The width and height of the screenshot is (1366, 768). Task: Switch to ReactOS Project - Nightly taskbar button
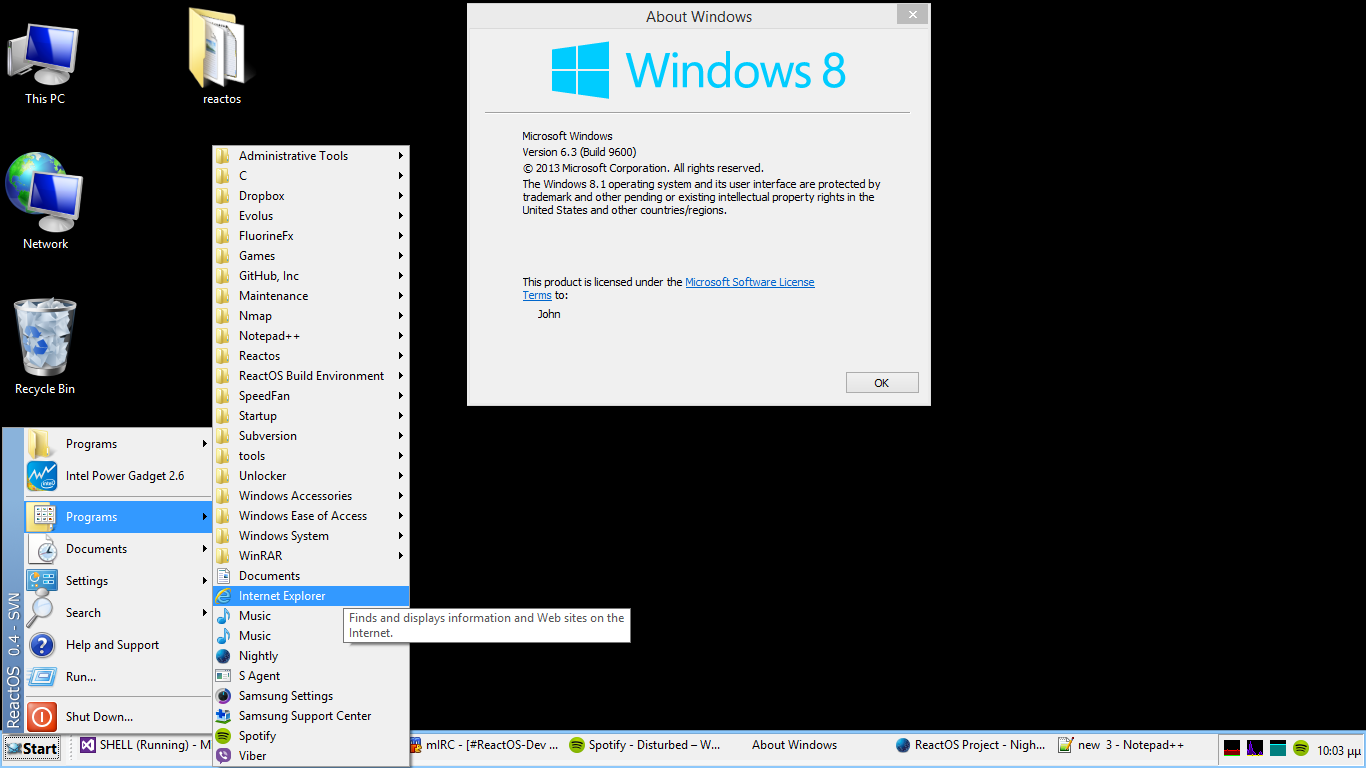[x=971, y=745]
